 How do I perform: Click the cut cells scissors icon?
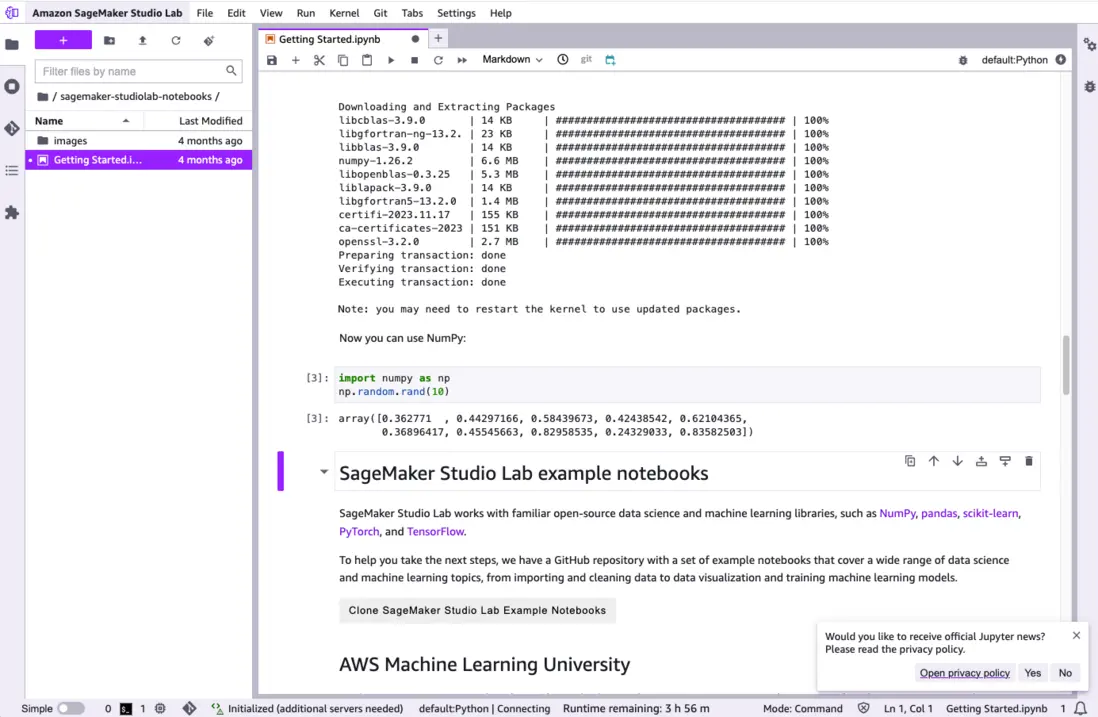[x=319, y=60]
